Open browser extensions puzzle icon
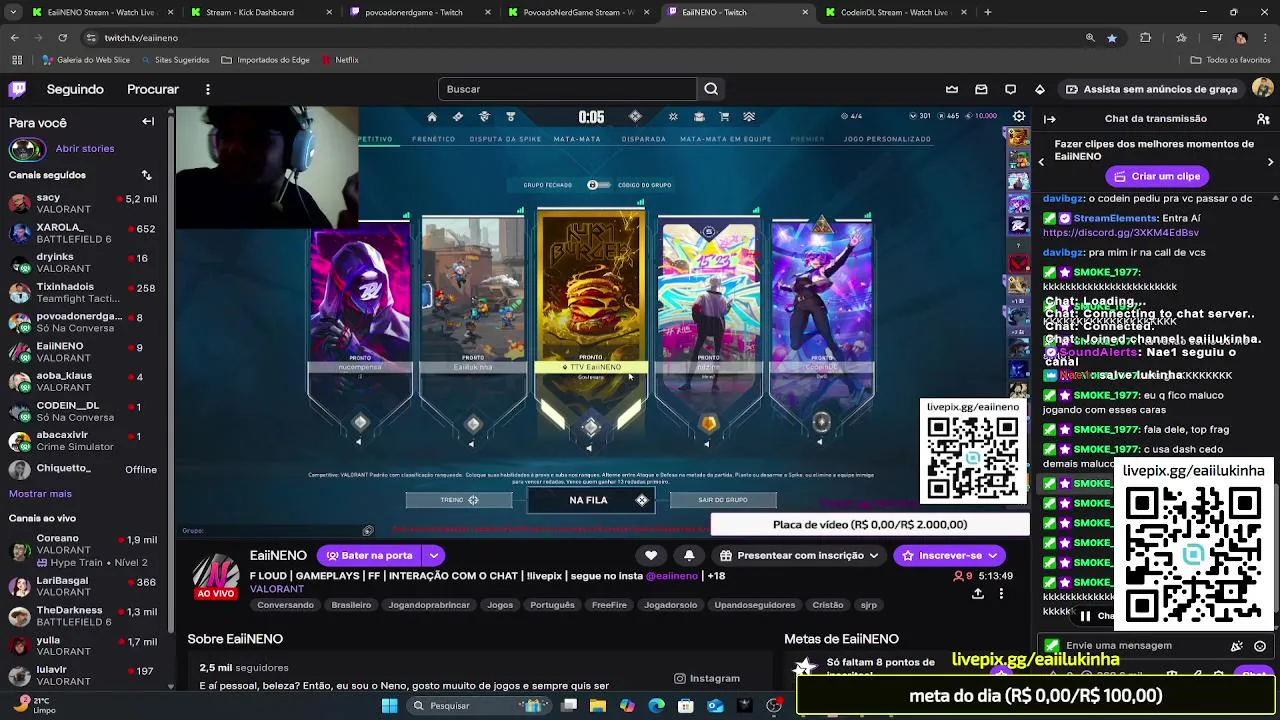This screenshot has height=720, width=1280. [x=1146, y=38]
